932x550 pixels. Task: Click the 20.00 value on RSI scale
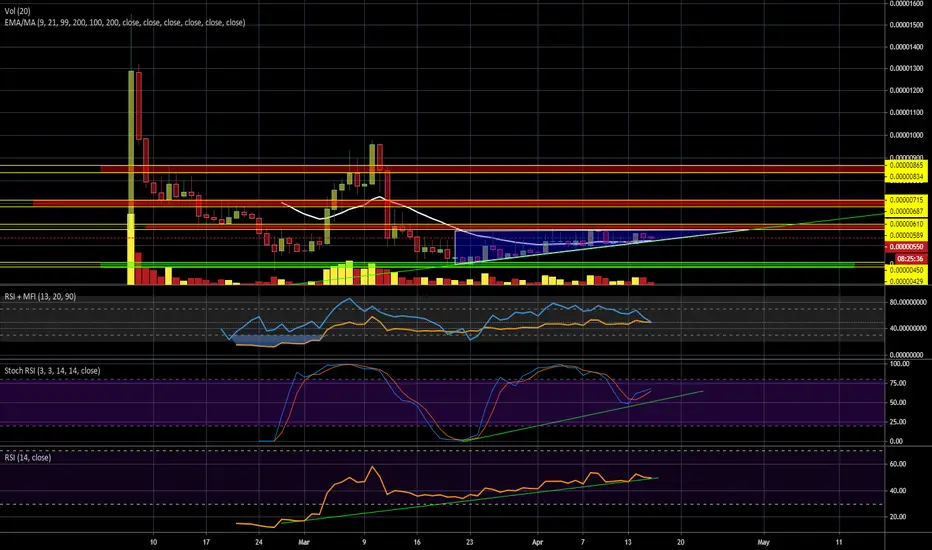(898, 517)
